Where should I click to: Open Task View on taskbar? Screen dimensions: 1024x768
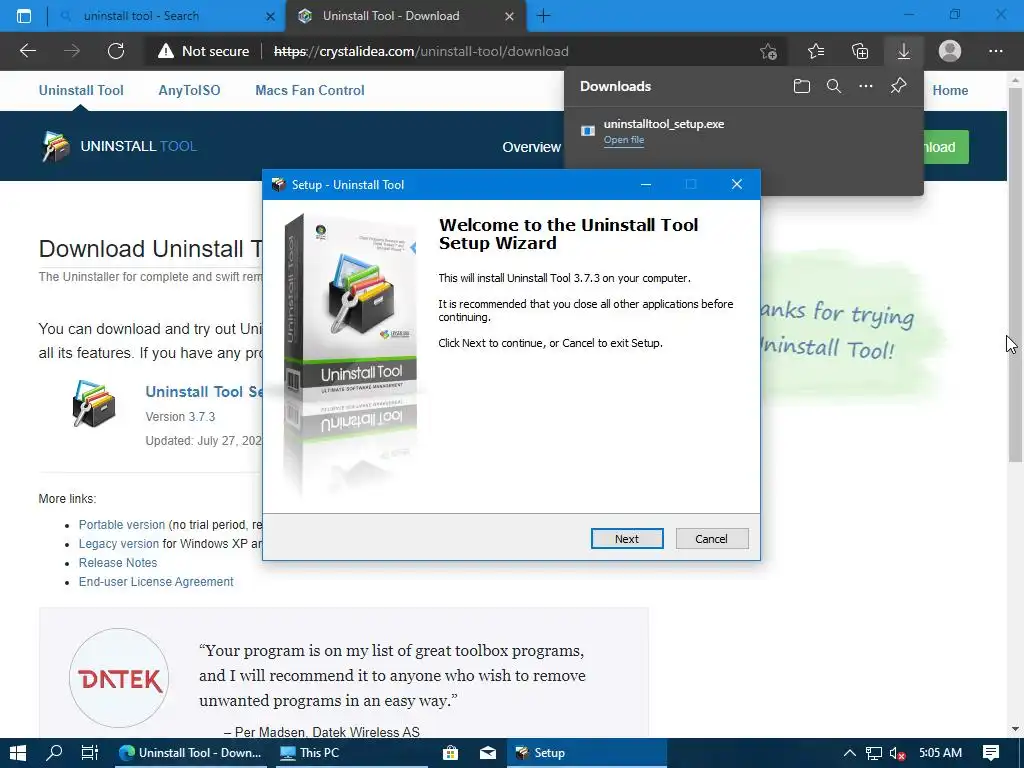89,753
